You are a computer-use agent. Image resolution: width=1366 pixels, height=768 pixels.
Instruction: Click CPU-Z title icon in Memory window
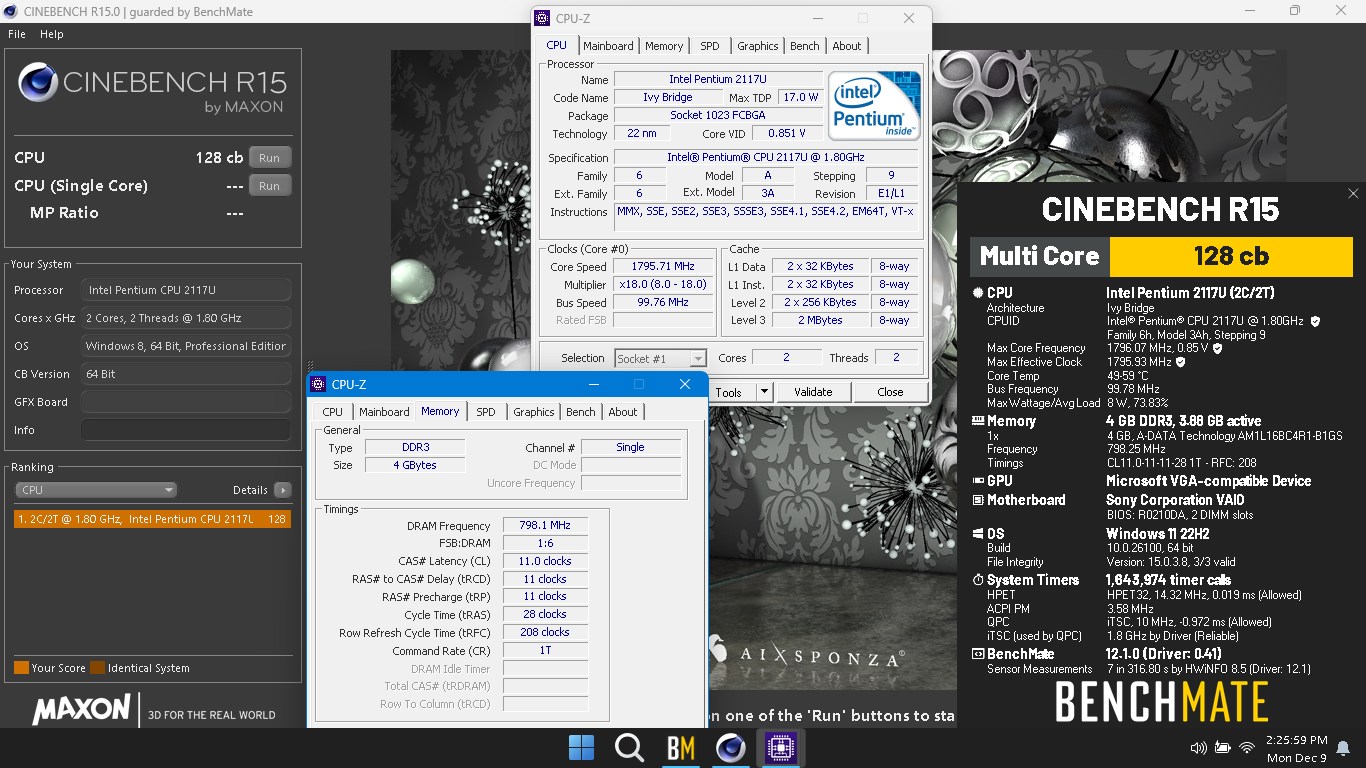click(318, 384)
